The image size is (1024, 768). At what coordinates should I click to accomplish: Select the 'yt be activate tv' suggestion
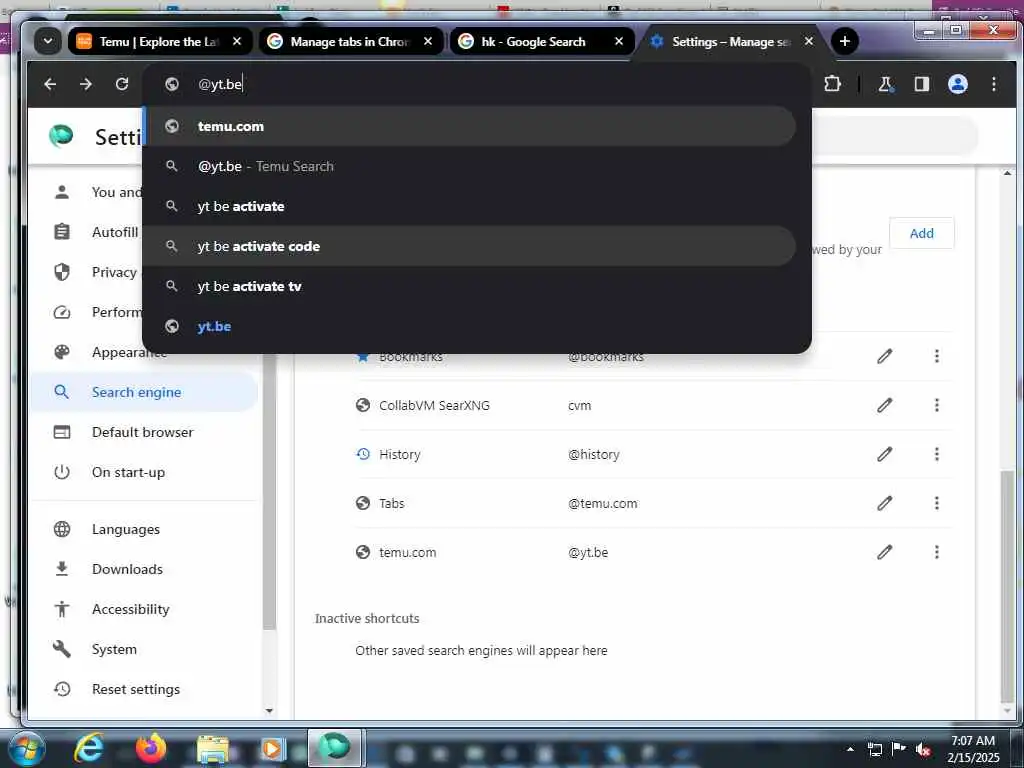point(469,286)
